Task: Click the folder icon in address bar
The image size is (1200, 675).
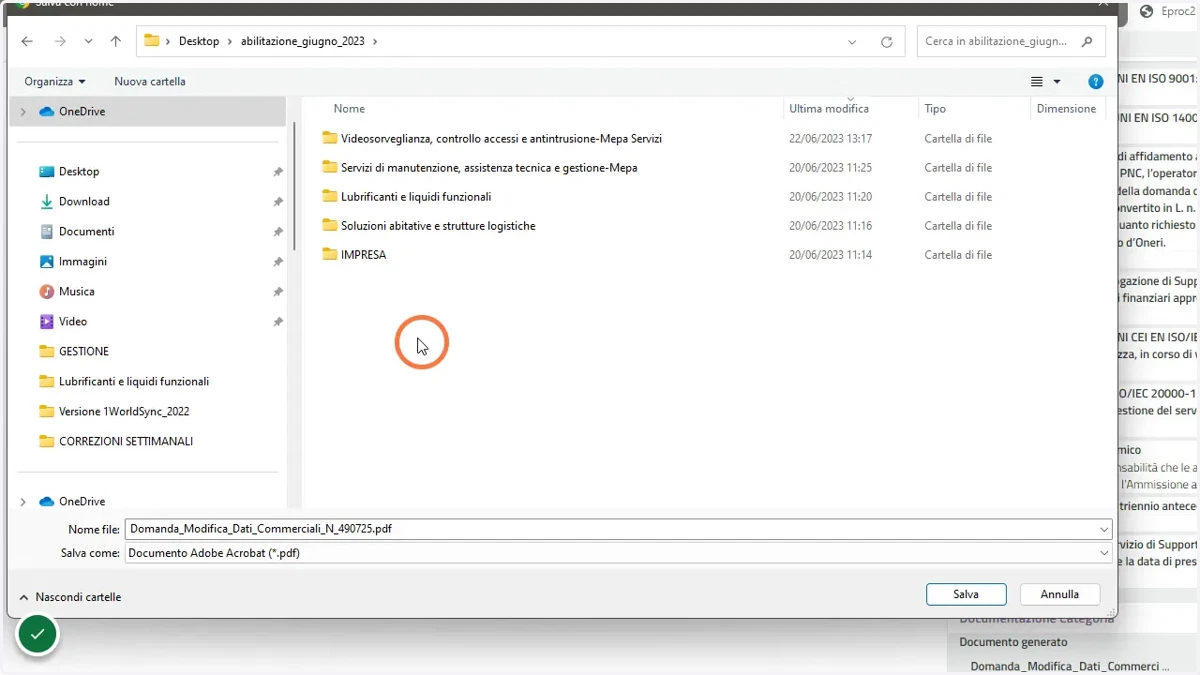Action: point(152,41)
